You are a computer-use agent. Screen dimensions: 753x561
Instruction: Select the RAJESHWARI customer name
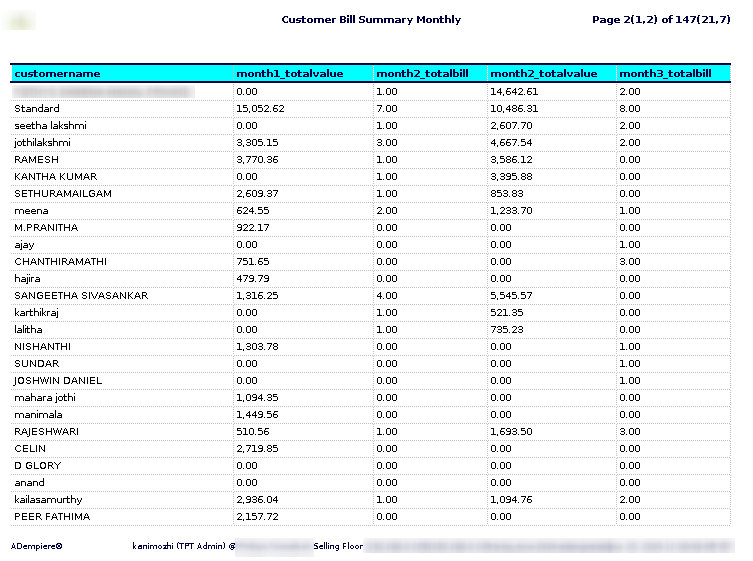[x=47, y=432]
